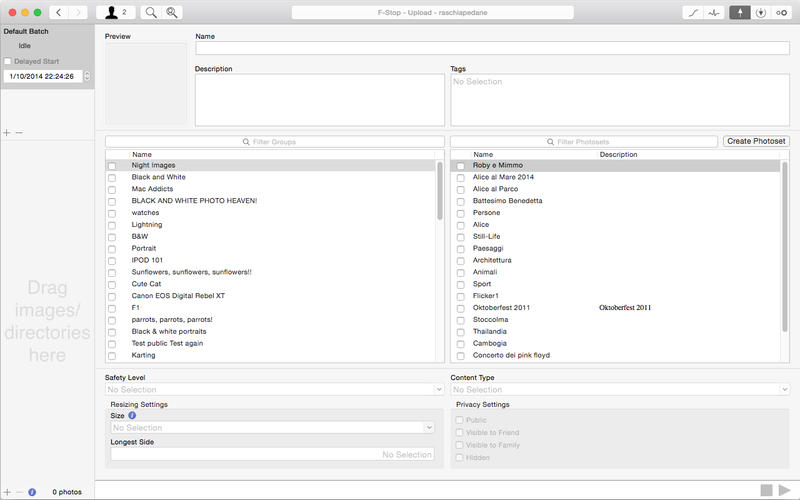Click the user accounts icon in toolbar

point(117,12)
